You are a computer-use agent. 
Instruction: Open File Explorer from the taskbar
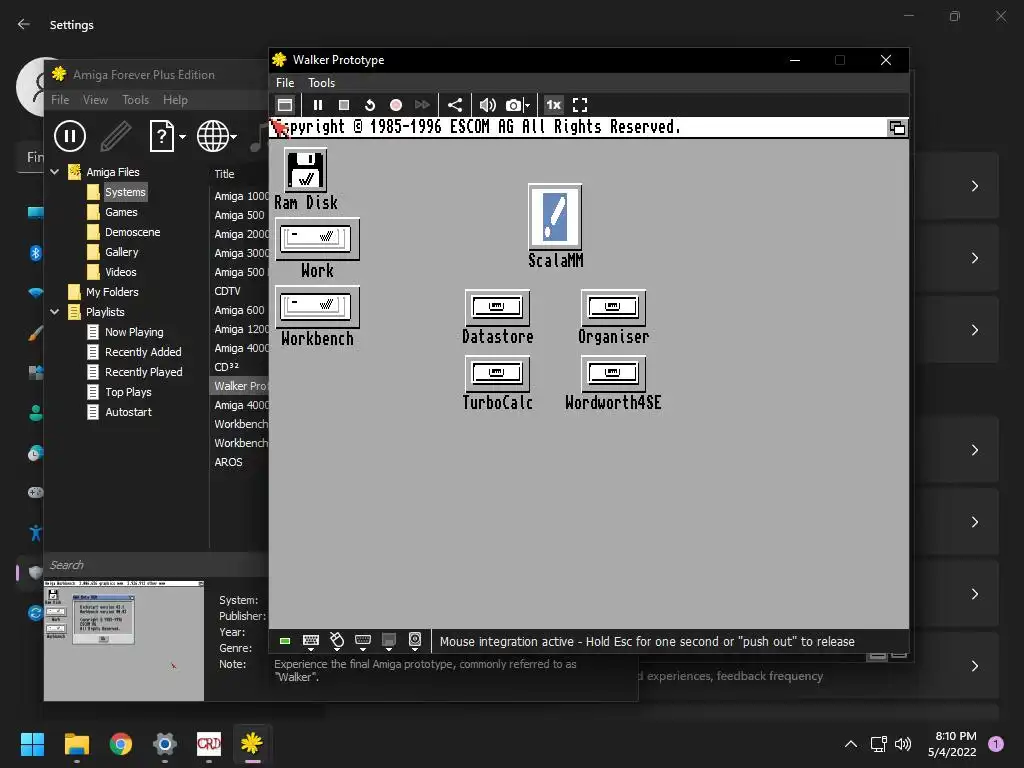pos(76,744)
